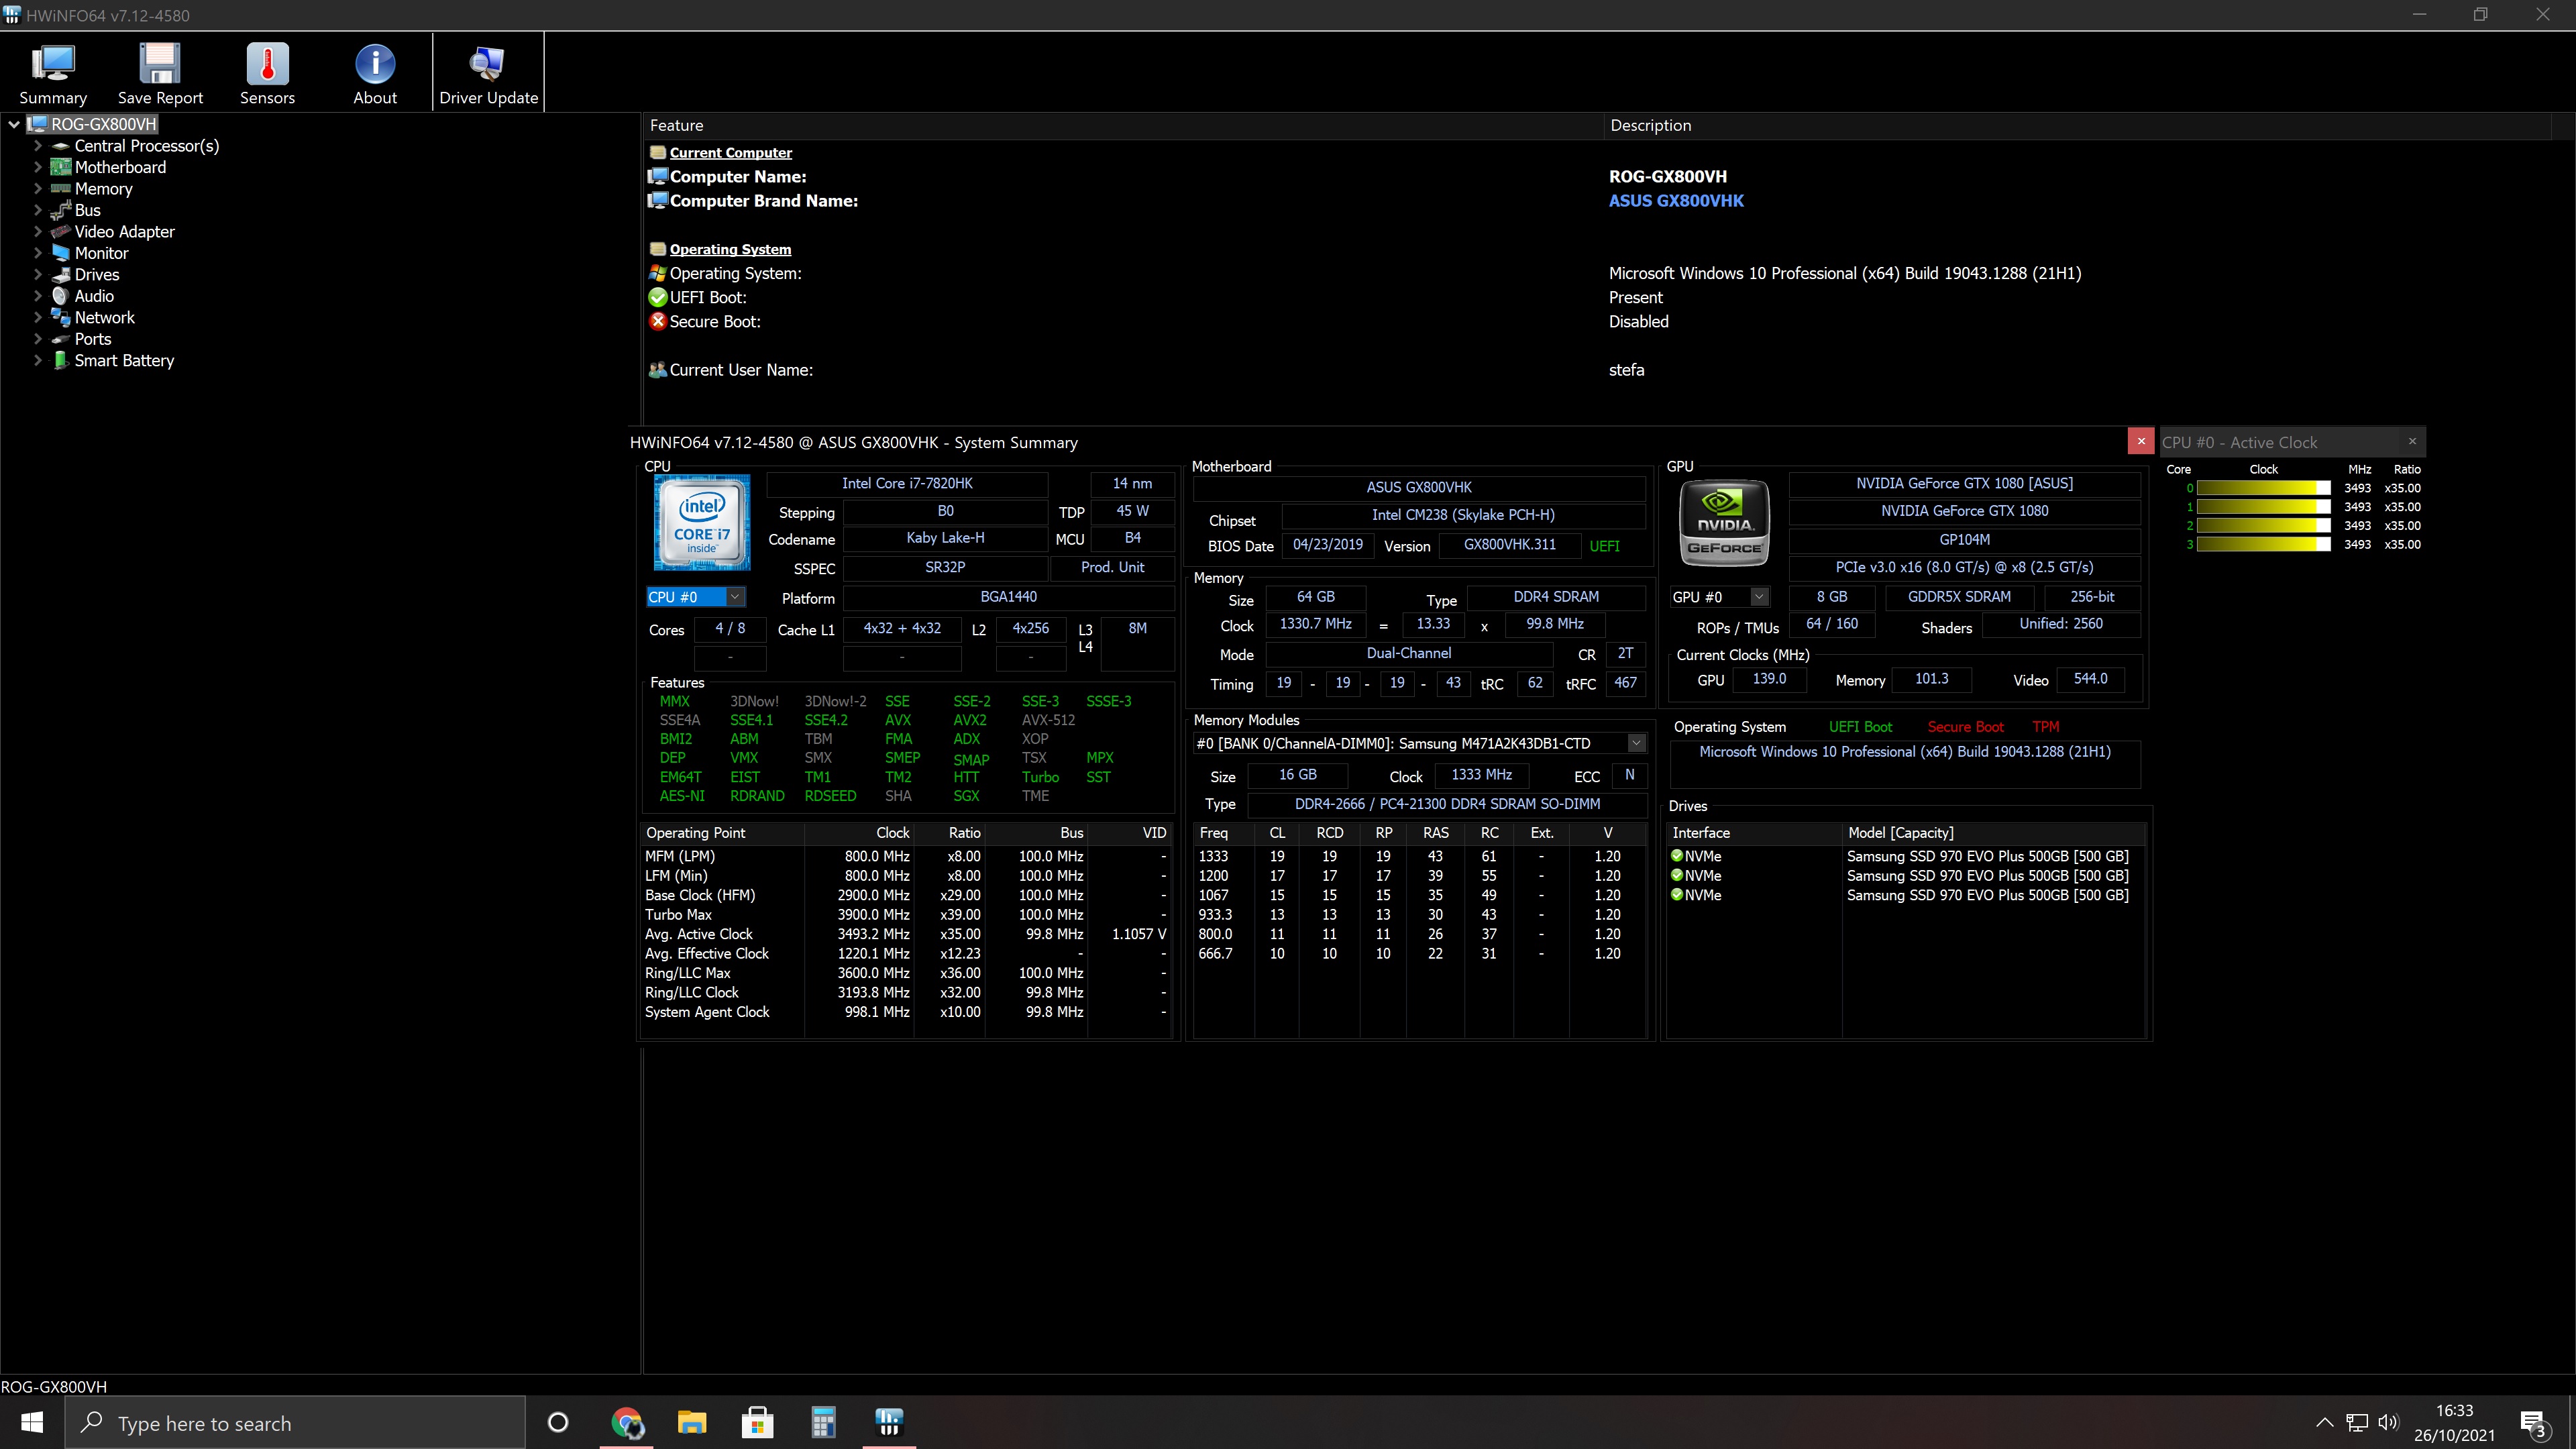Screen dimensions: 2576x1449
Task: Click the Feature column header
Action: click(x=1123, y=125)
